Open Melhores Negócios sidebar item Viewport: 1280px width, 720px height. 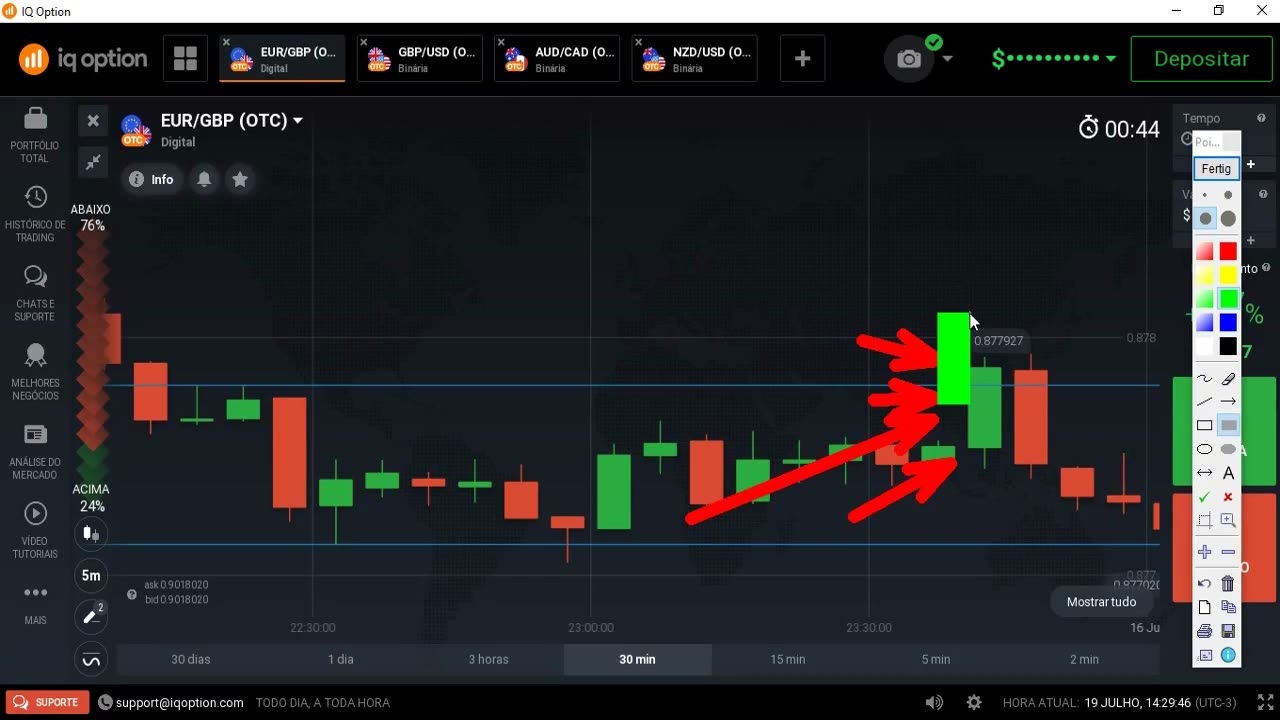point(35,372)
